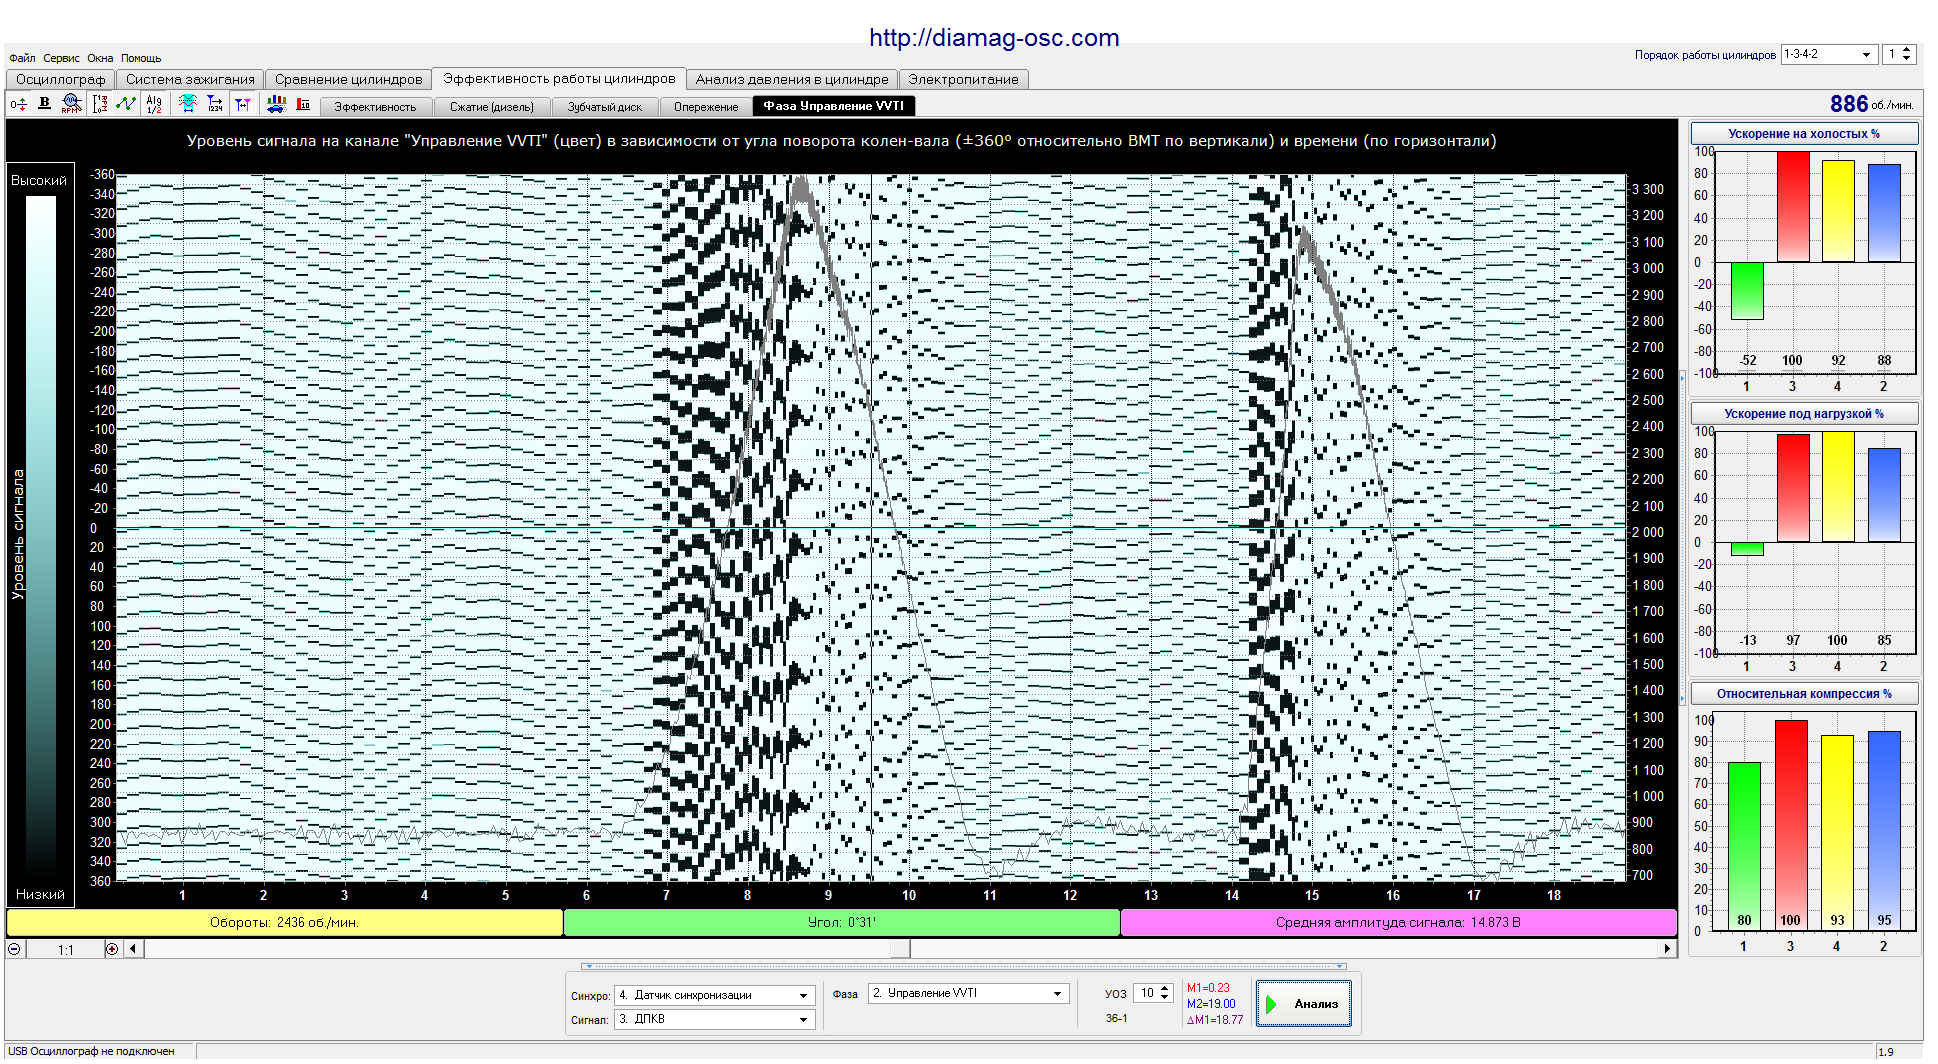Click the zero-level adjust arrows icon
The width and height of the screenshot is (1938, 1064).
click(18, 104)
